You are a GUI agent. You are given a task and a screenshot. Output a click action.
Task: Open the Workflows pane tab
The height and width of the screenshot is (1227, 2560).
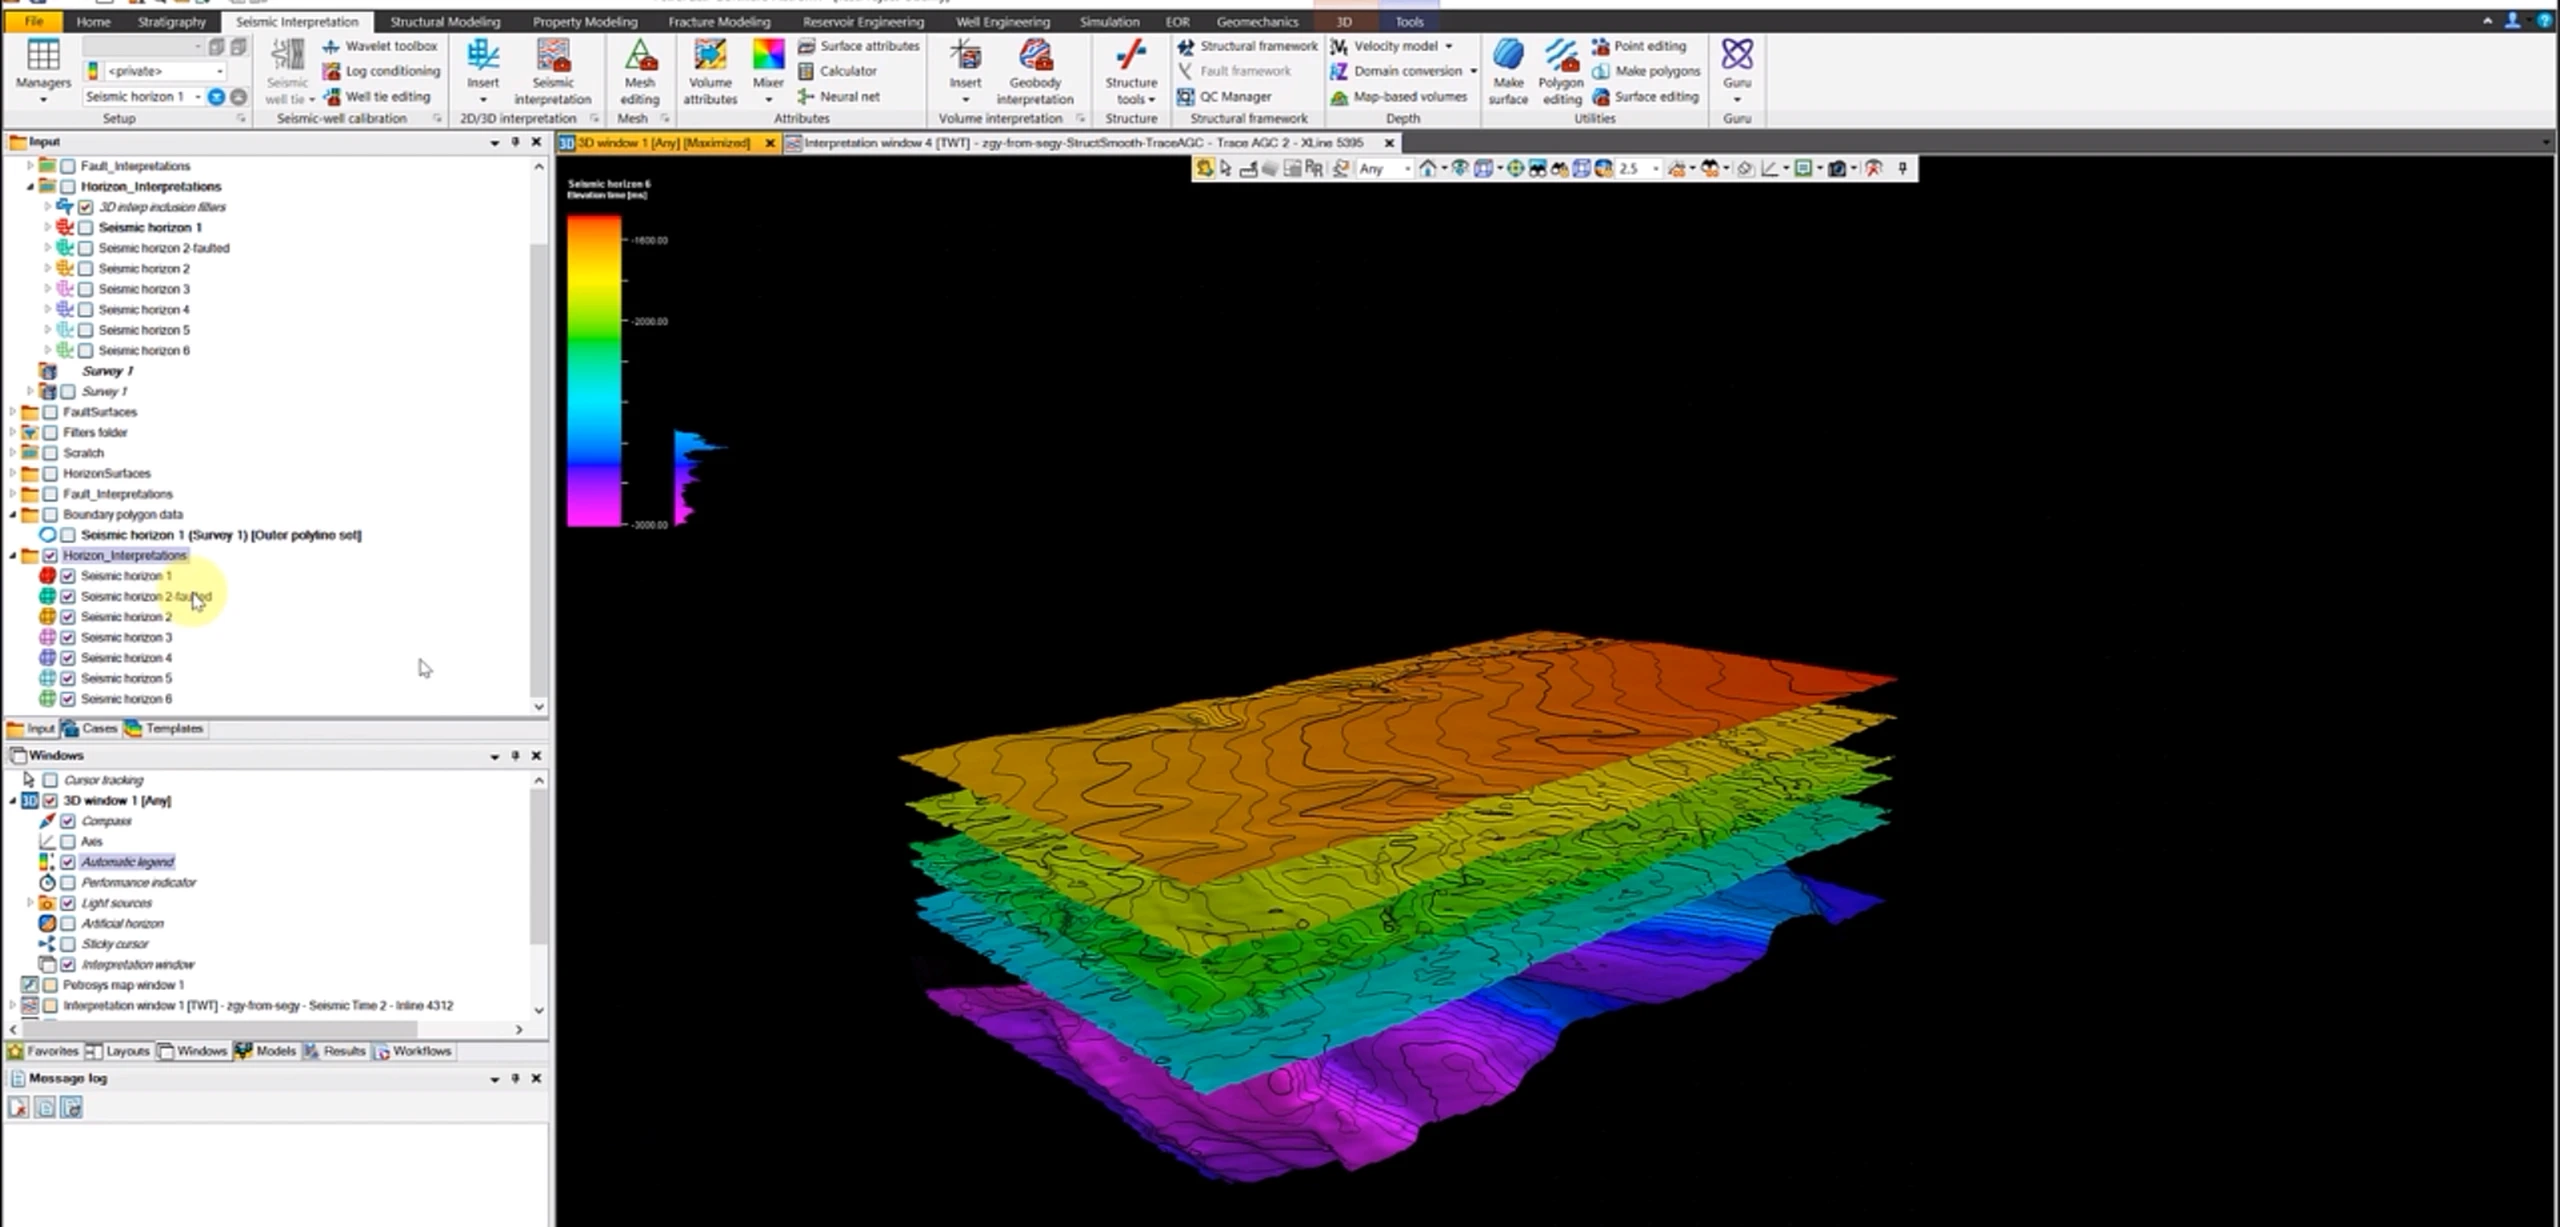(412, 1051)
